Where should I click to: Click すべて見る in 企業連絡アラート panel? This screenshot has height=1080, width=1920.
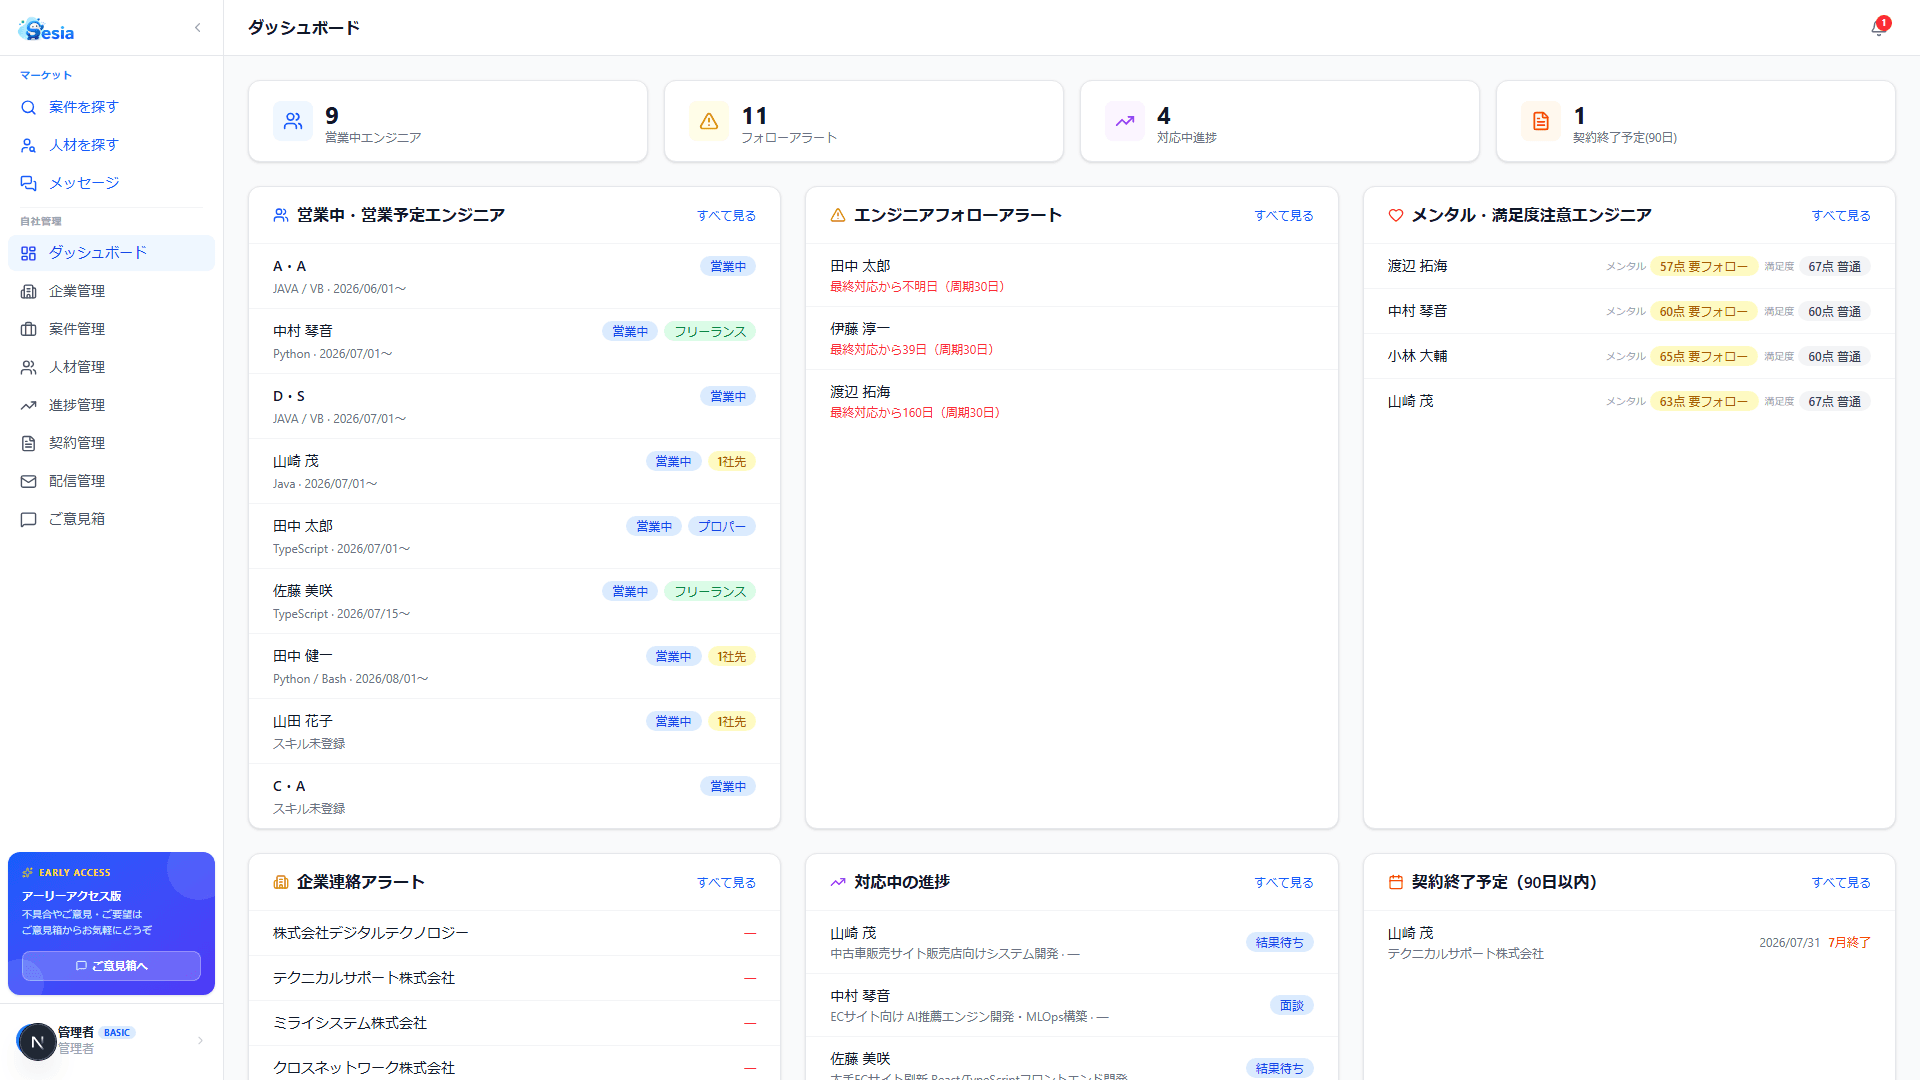[726, 883]
